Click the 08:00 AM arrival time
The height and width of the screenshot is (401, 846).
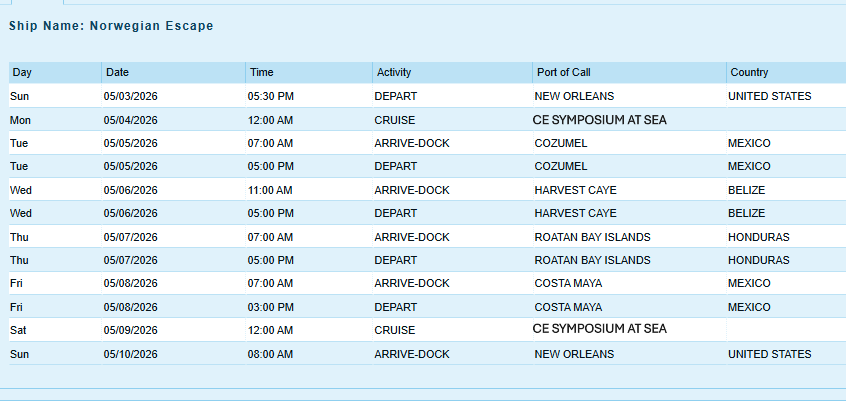click(271, 354)
